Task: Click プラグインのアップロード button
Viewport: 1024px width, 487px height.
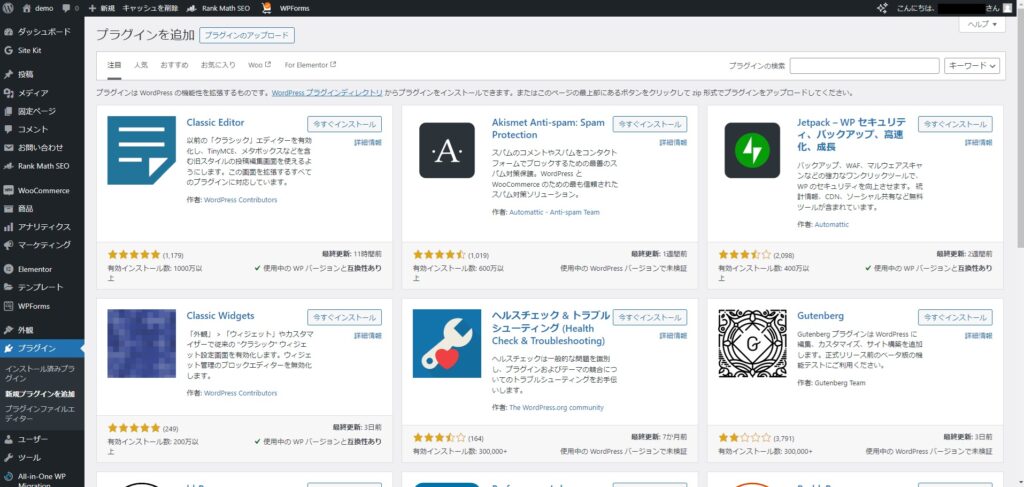Action: point(247,35)
